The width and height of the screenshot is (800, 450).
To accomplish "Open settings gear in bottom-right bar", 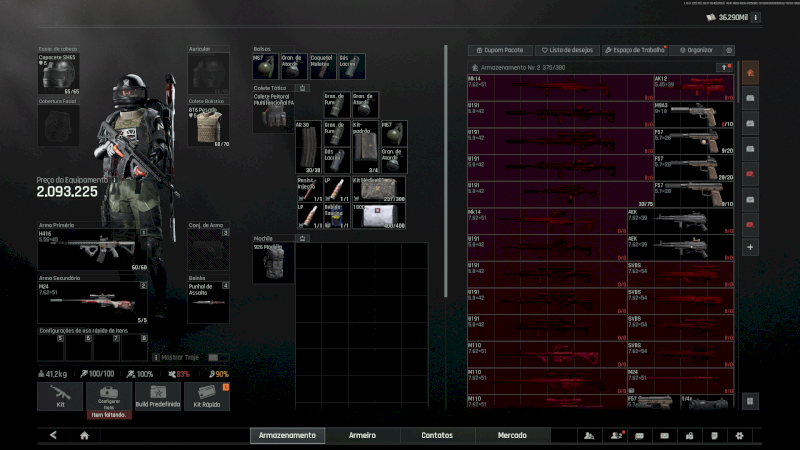I will (739, 436).
